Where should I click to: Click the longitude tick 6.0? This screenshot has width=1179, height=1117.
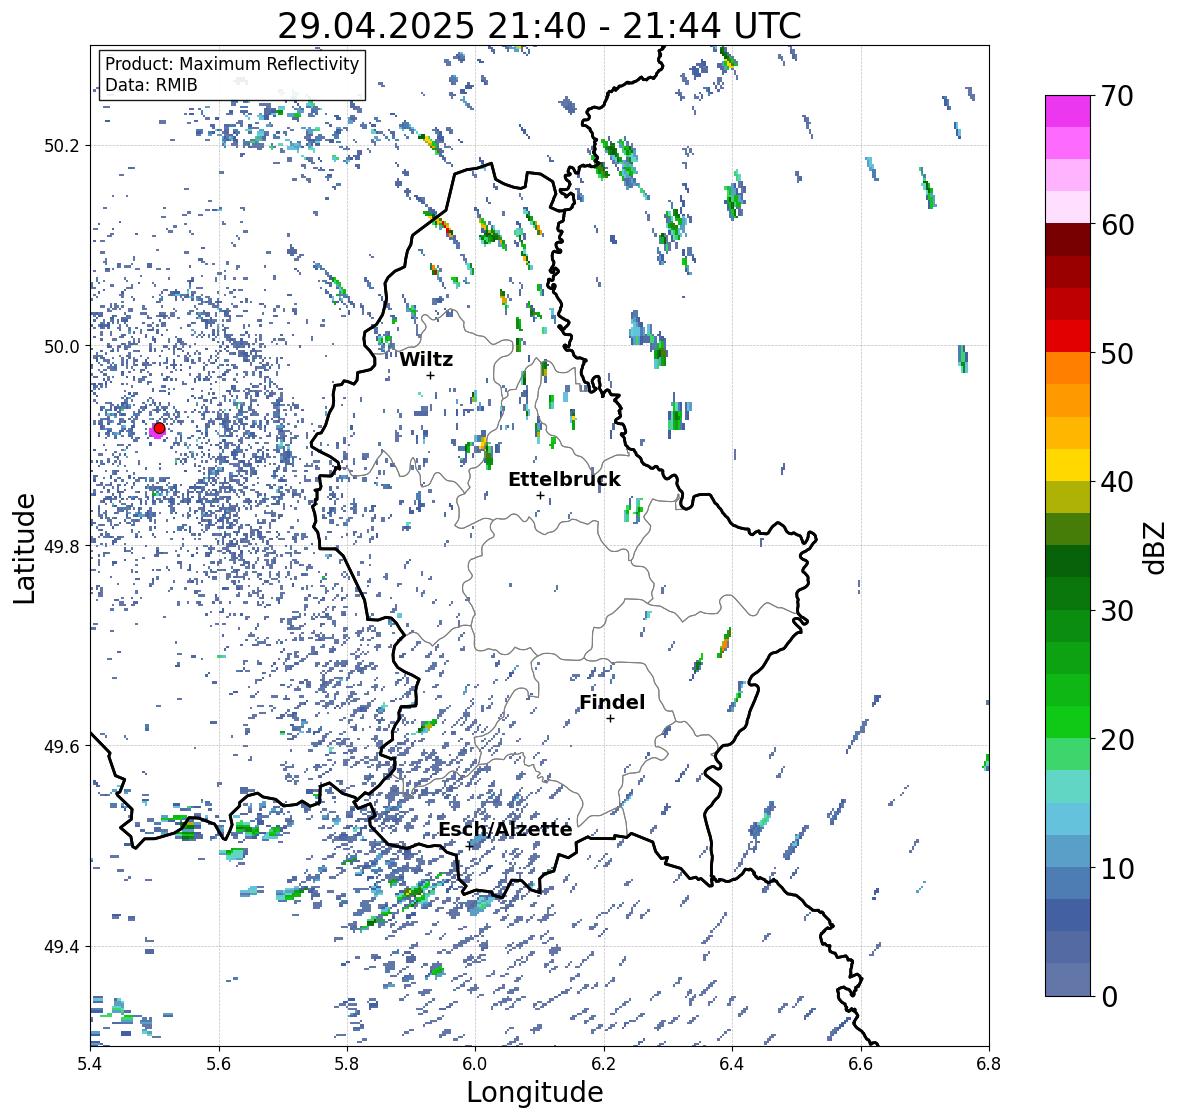[x=475, y=1063]
